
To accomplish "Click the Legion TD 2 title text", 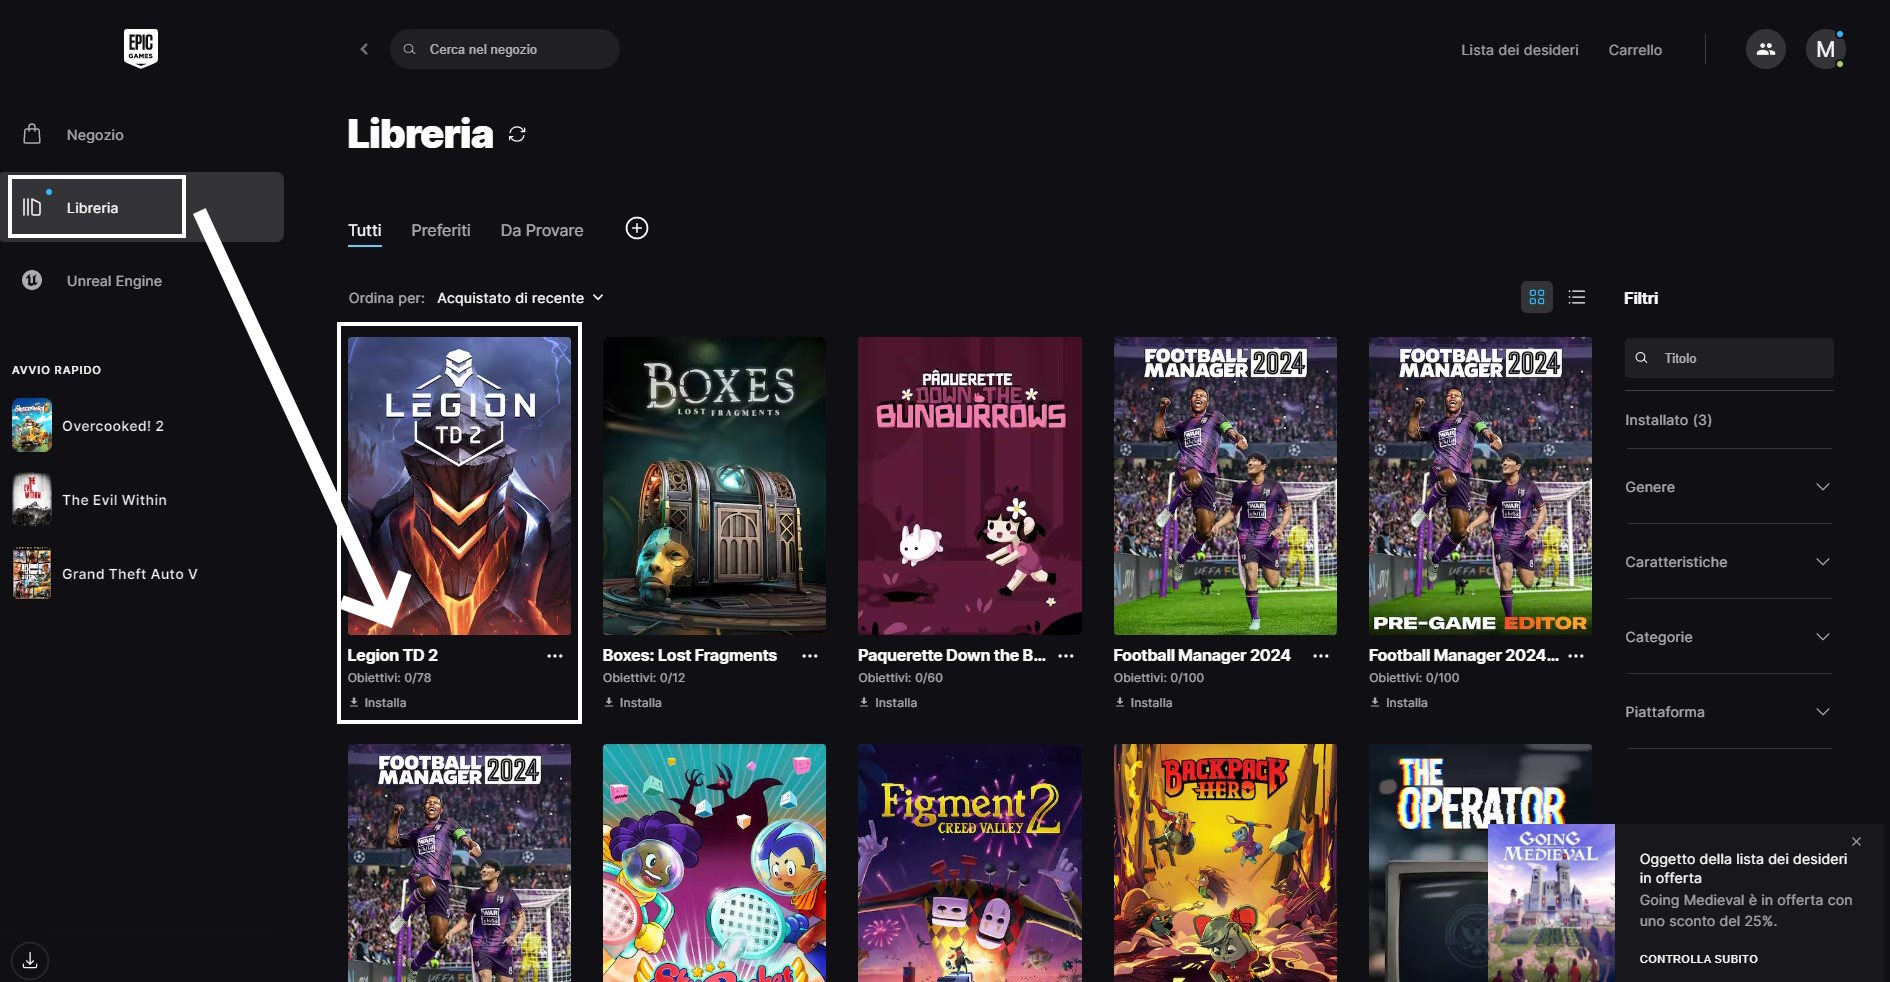I will tap(393, 655).
